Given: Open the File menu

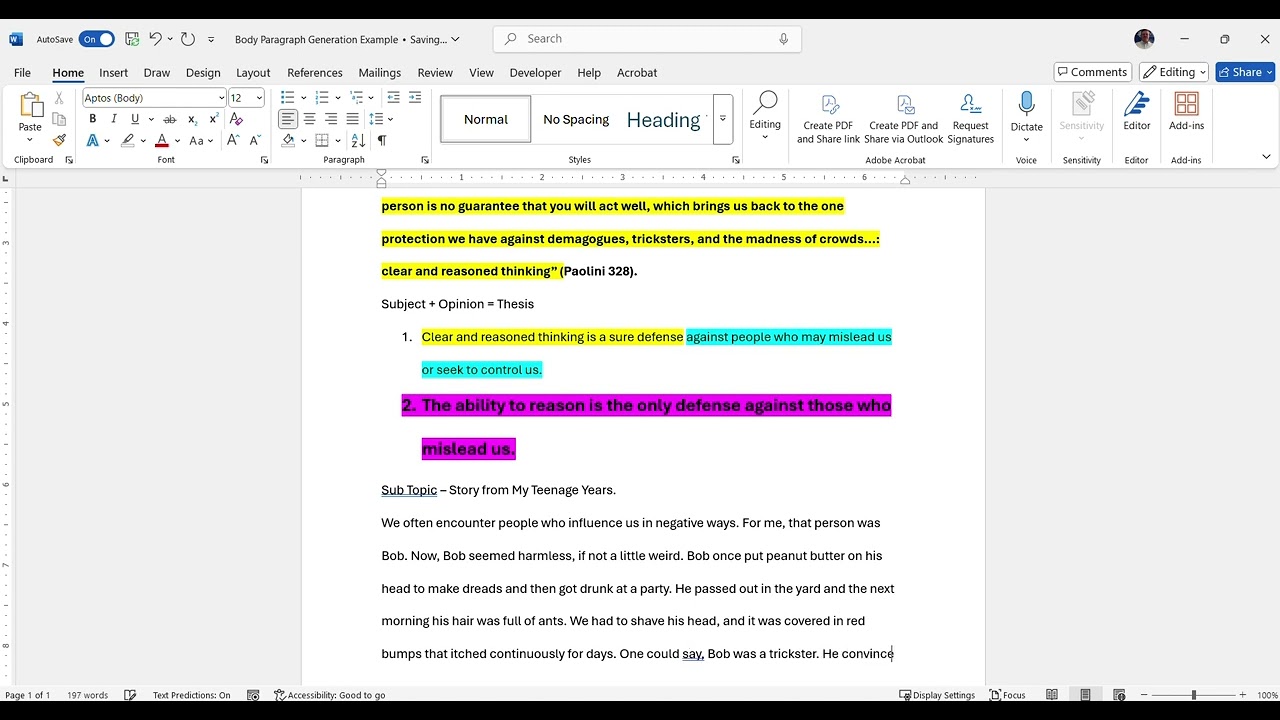Looking at the screenshot, I should 22,73.
